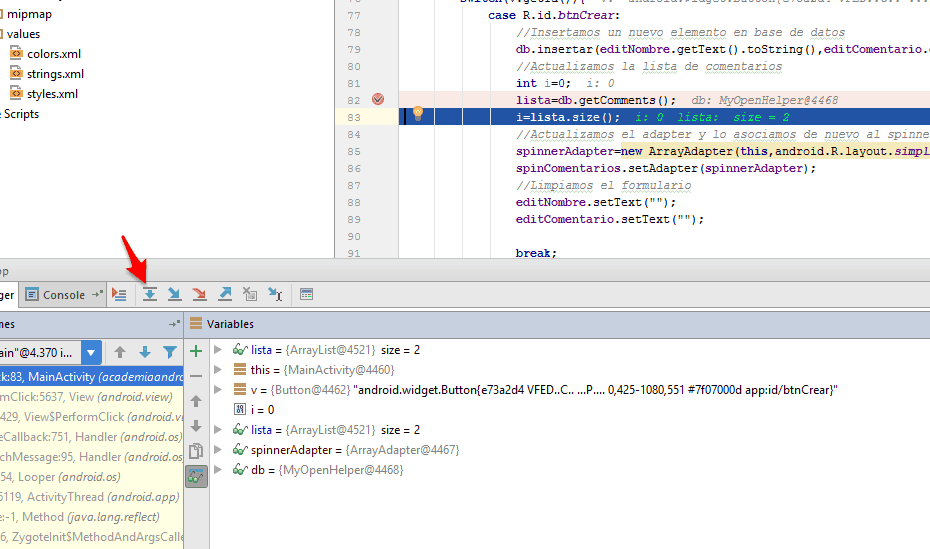The height and width of the screenshot is (549, 930).
Task: Expand the first lista ArrayList variable
Action: 218,350
